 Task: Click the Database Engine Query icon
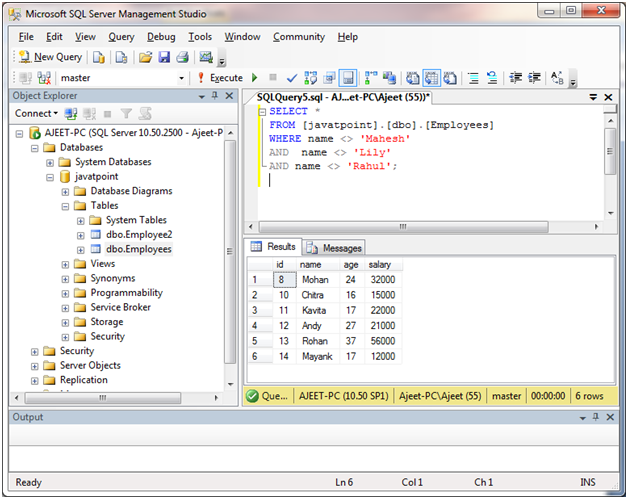tap(99, 57)
